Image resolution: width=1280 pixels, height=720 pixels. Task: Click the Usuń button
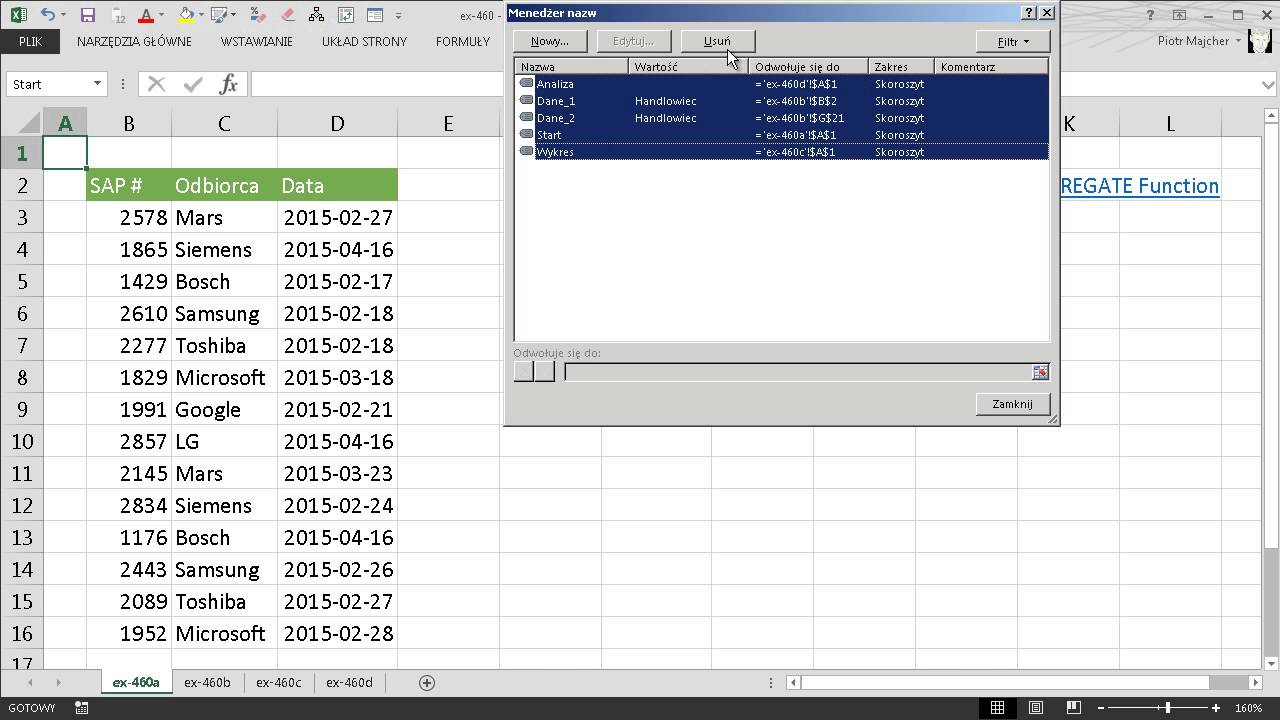pos(717,41)
